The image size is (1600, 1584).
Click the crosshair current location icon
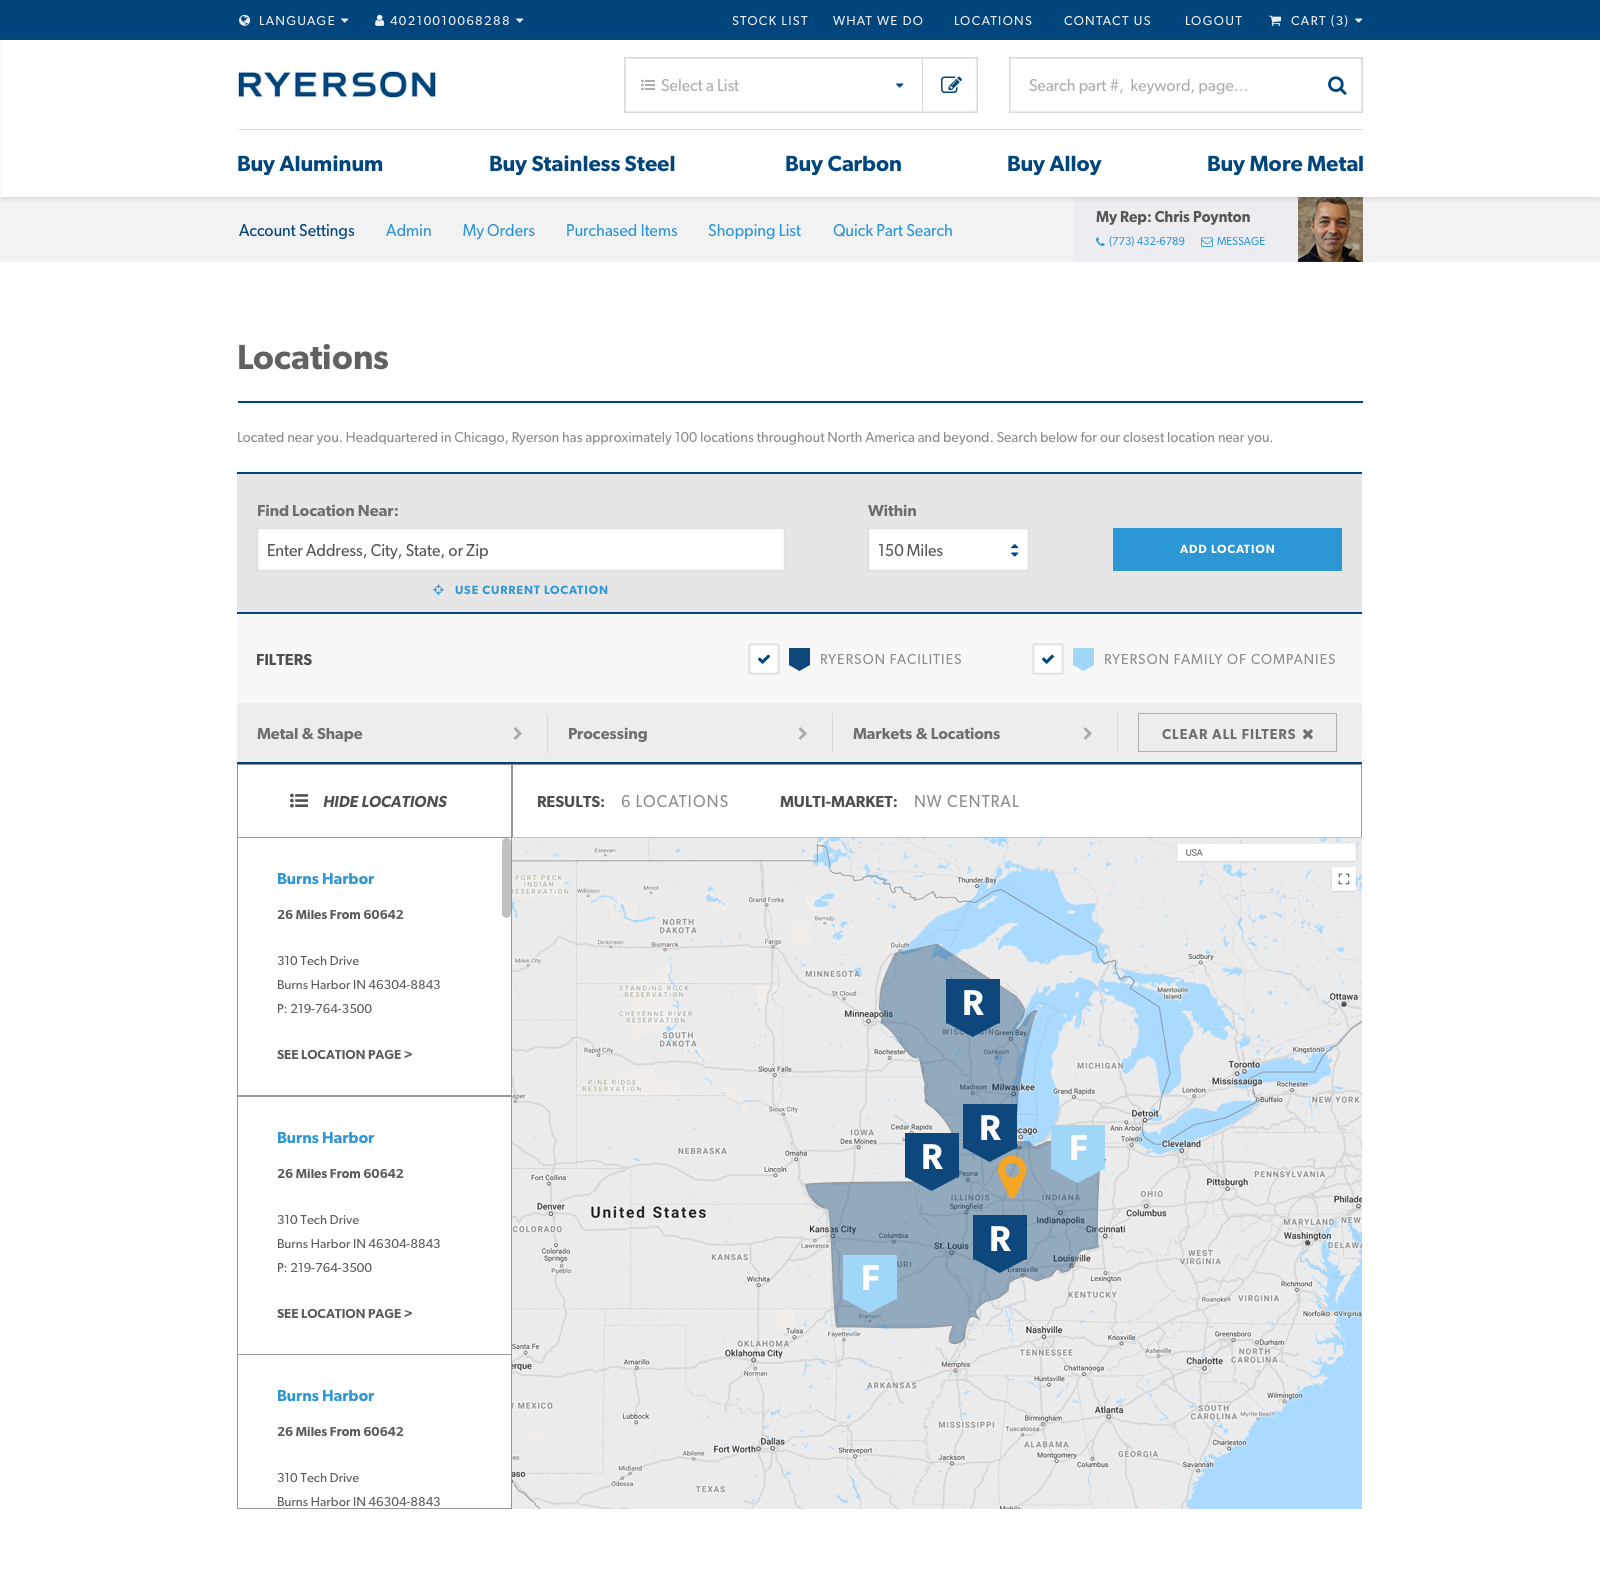click(x=438, y=590)
